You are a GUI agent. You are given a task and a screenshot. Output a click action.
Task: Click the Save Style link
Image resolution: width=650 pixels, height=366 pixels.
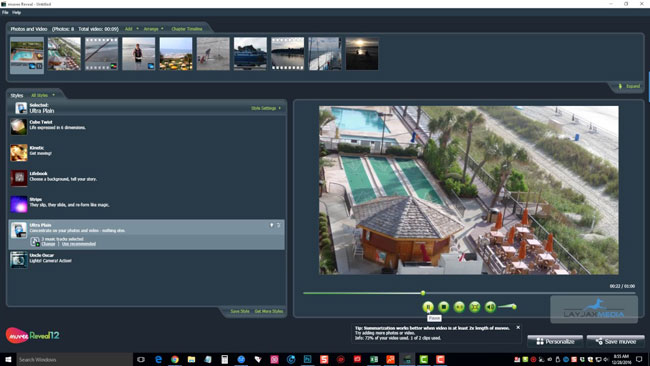[x=240, y=311]
